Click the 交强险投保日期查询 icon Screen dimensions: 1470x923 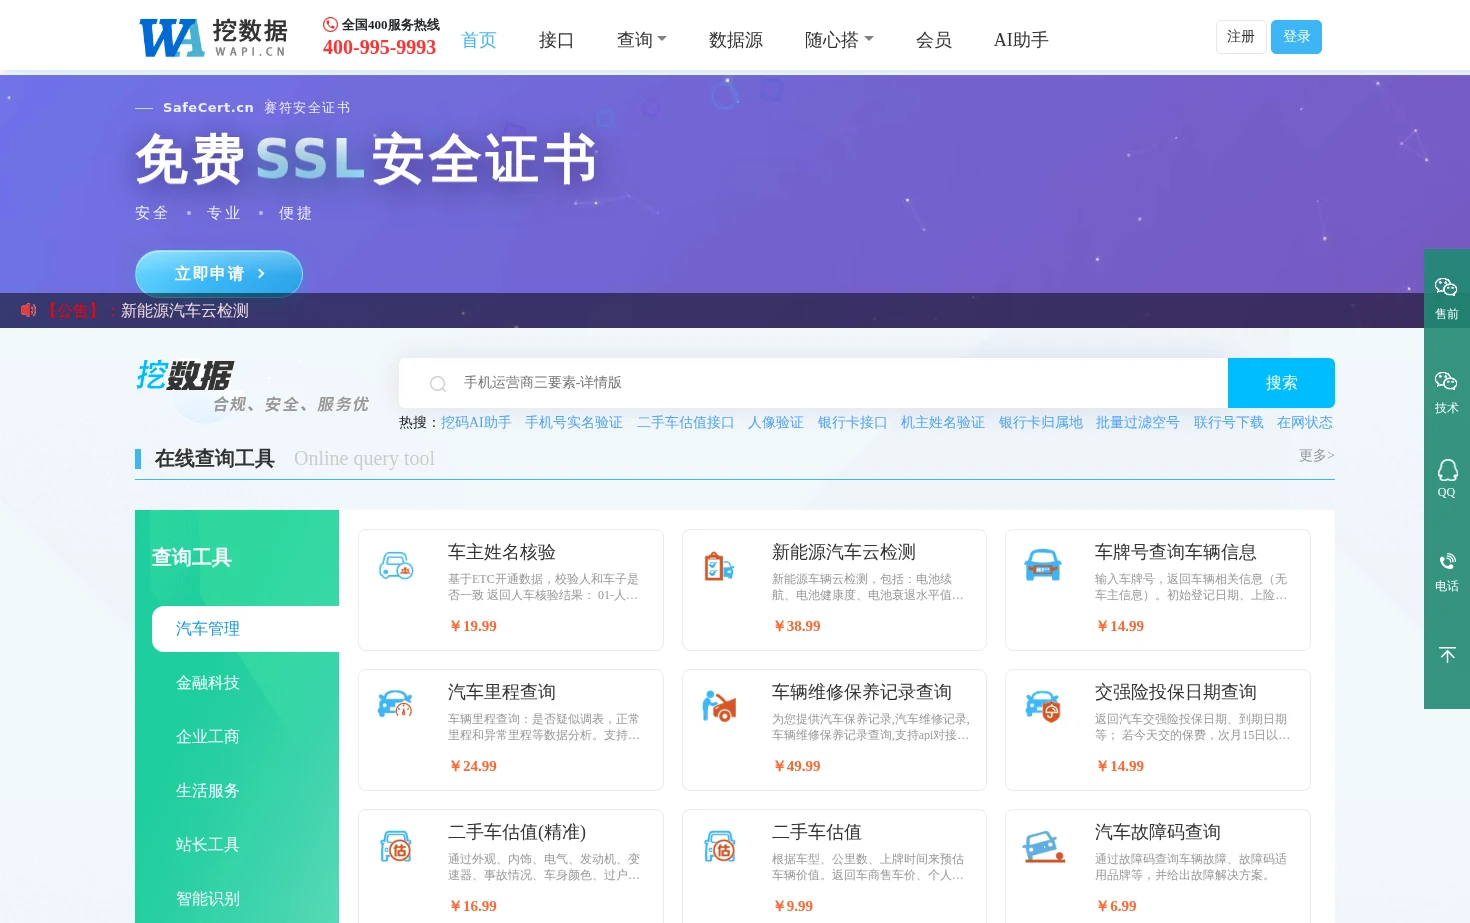[1043, 706]
